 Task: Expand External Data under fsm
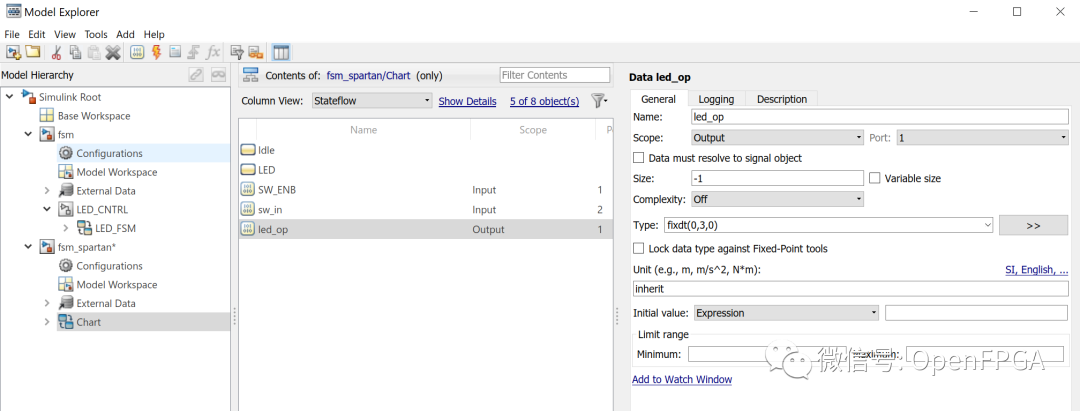pos(47,191)
